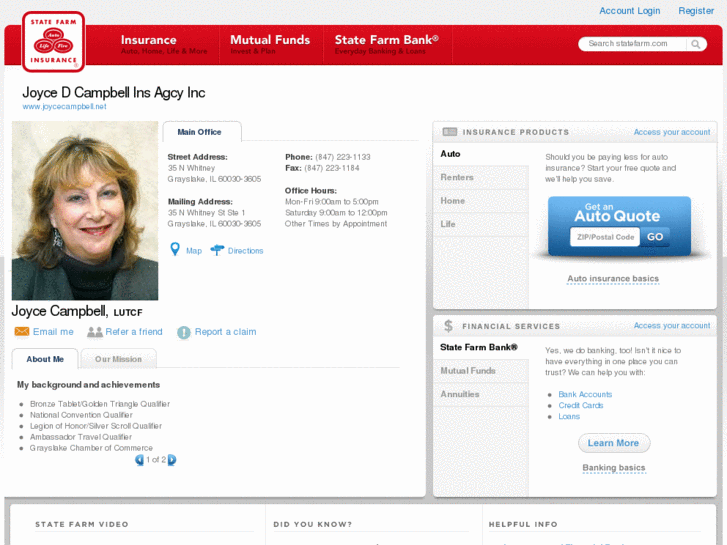Go to next achievements page arrow
Screen dimensions: 727x545
(x=172, y=460)
